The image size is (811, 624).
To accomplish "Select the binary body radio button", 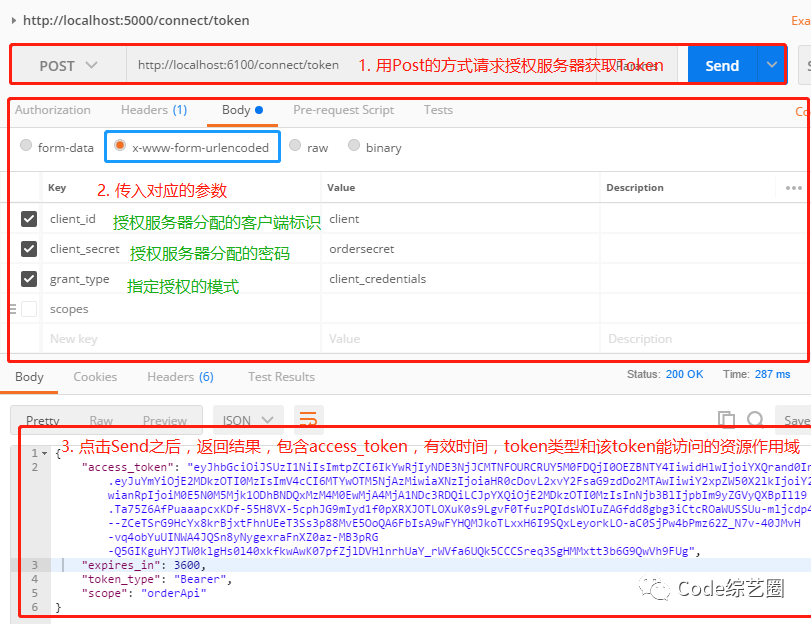I will (x=354, y=145).
